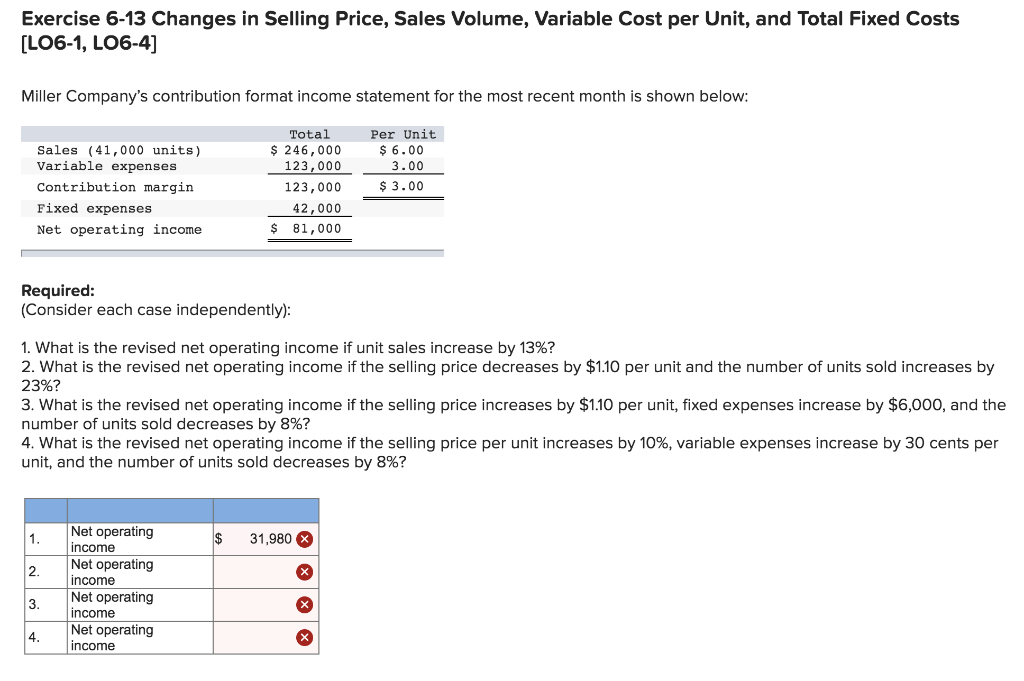Click the empty answer field for row 3
The image size is (1024, 681).
coord(255,605)
